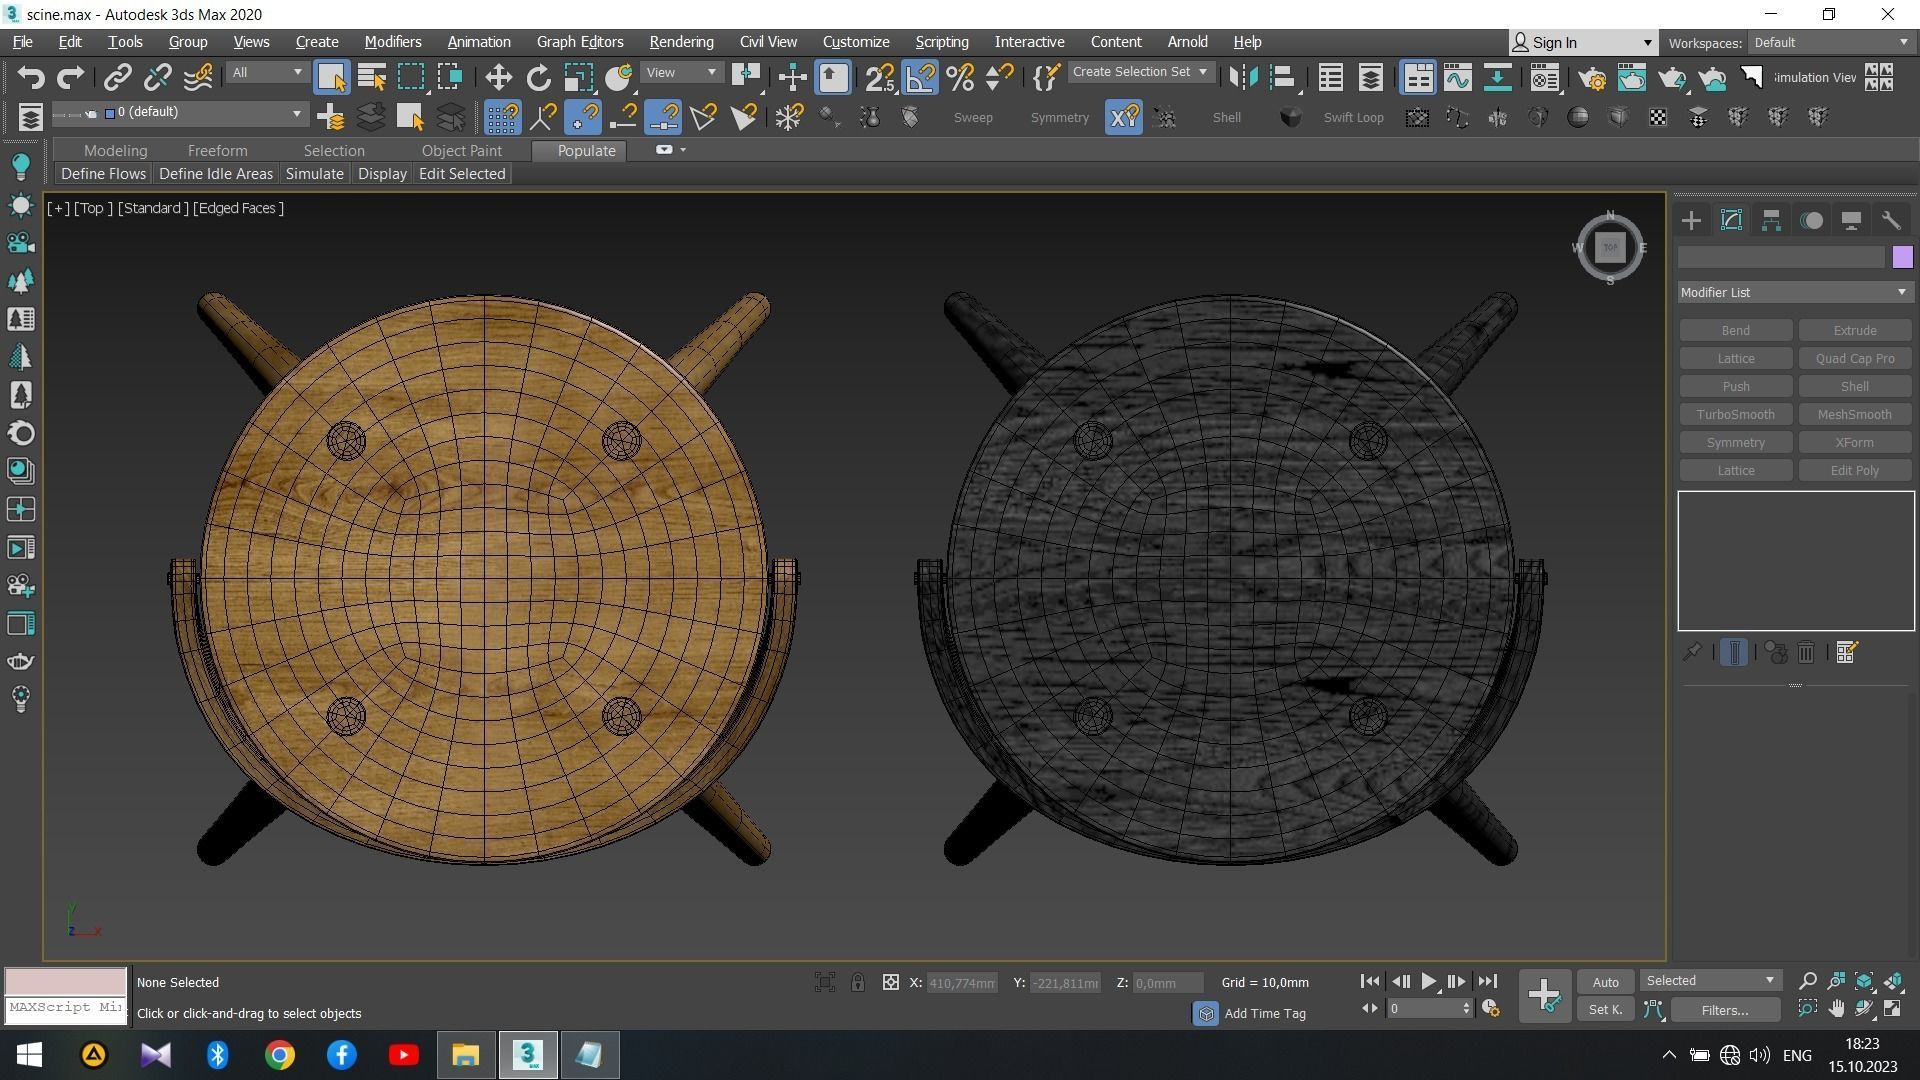Click the Isolate Selection toggle icon
This screenshot has height=1080, width=1920.
tap(825, 982)
